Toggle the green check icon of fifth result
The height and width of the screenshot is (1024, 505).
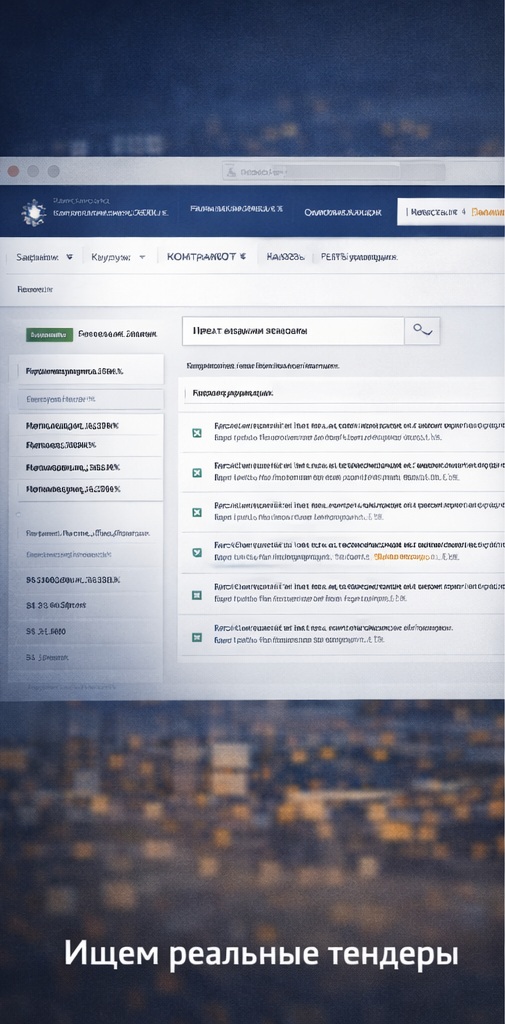[196, 595]
